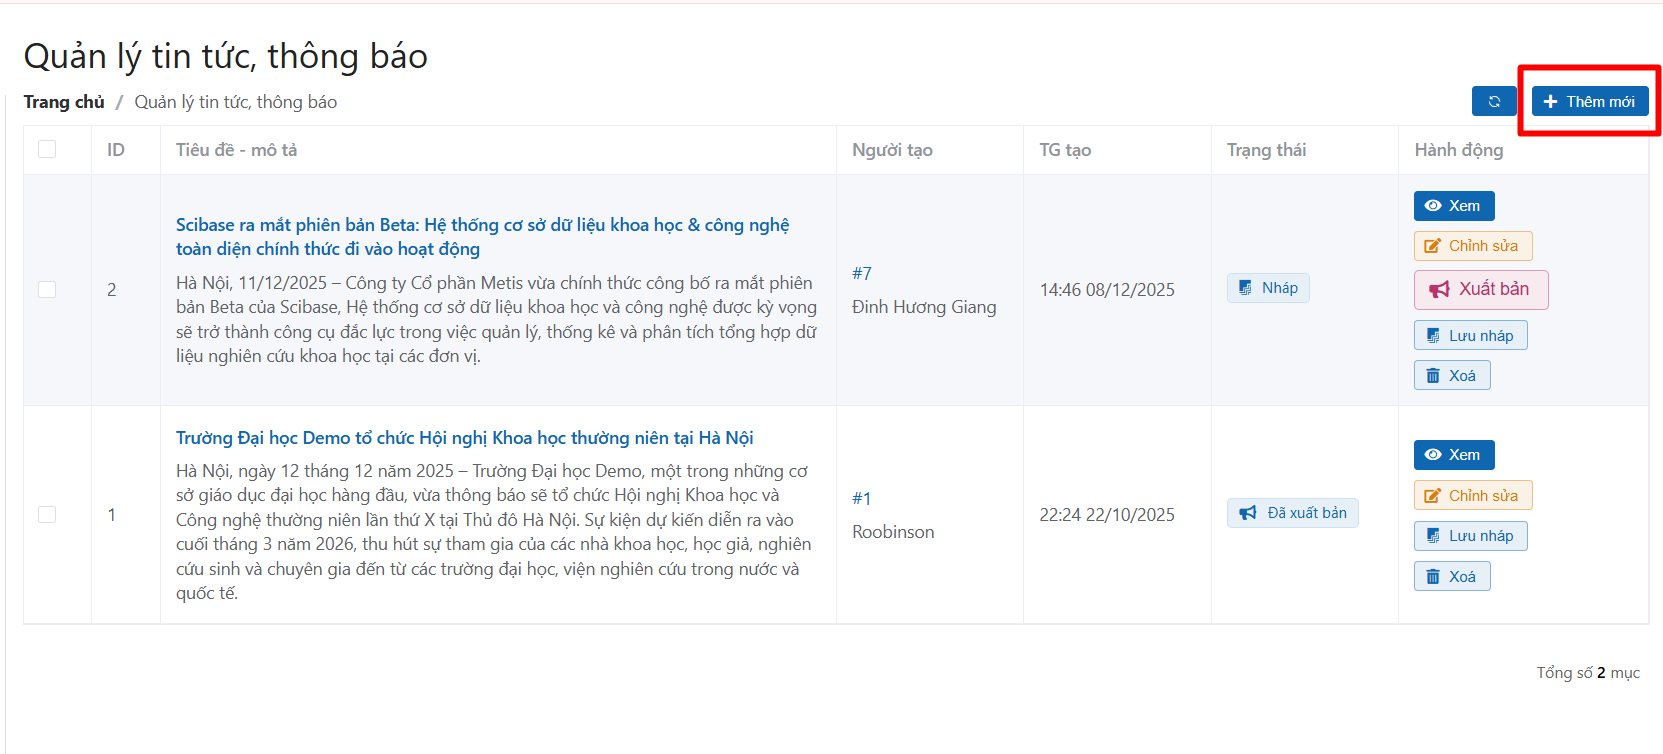
Task: Save Scibase article as draft (Lưu nháp)
Action: [x=1470, y=336]
